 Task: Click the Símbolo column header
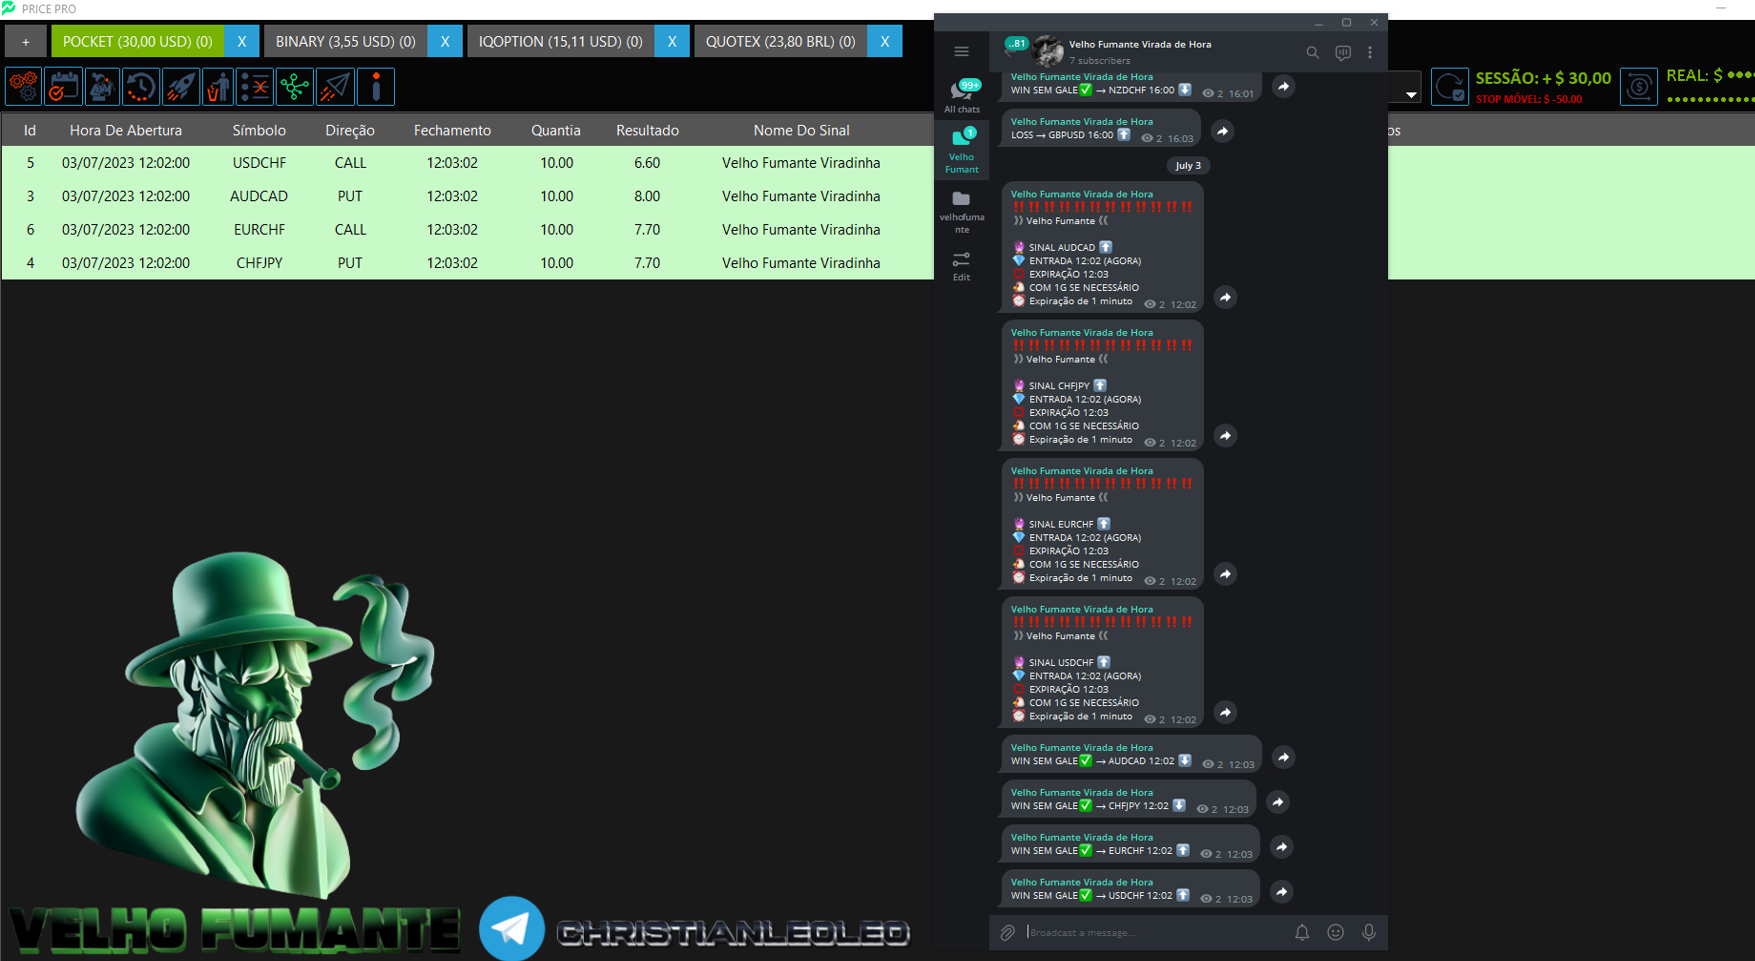click(x=259, y=130)
